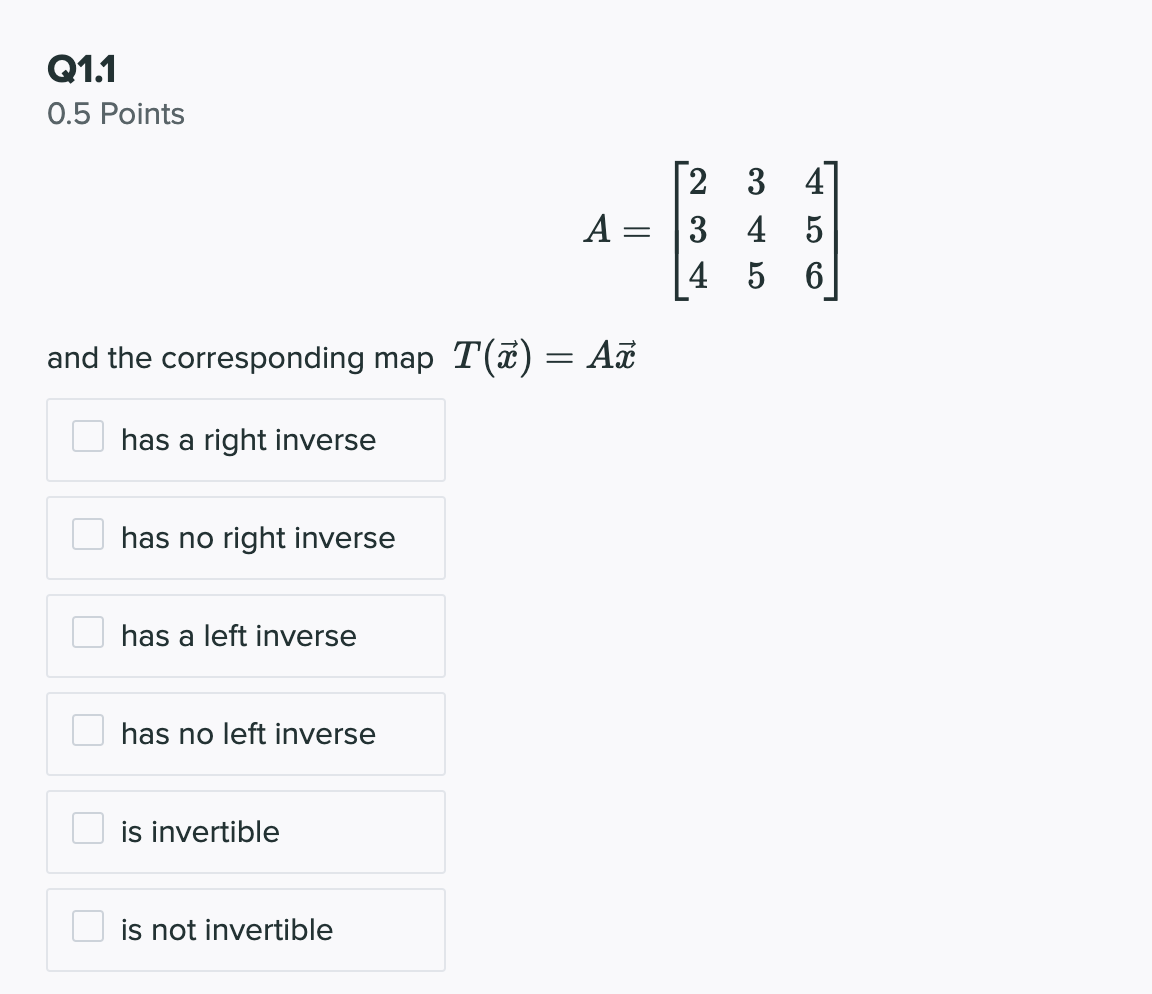
Task: Click the "and the corresponding map" text
Action: pyautogui.click(x=240, y=358)
